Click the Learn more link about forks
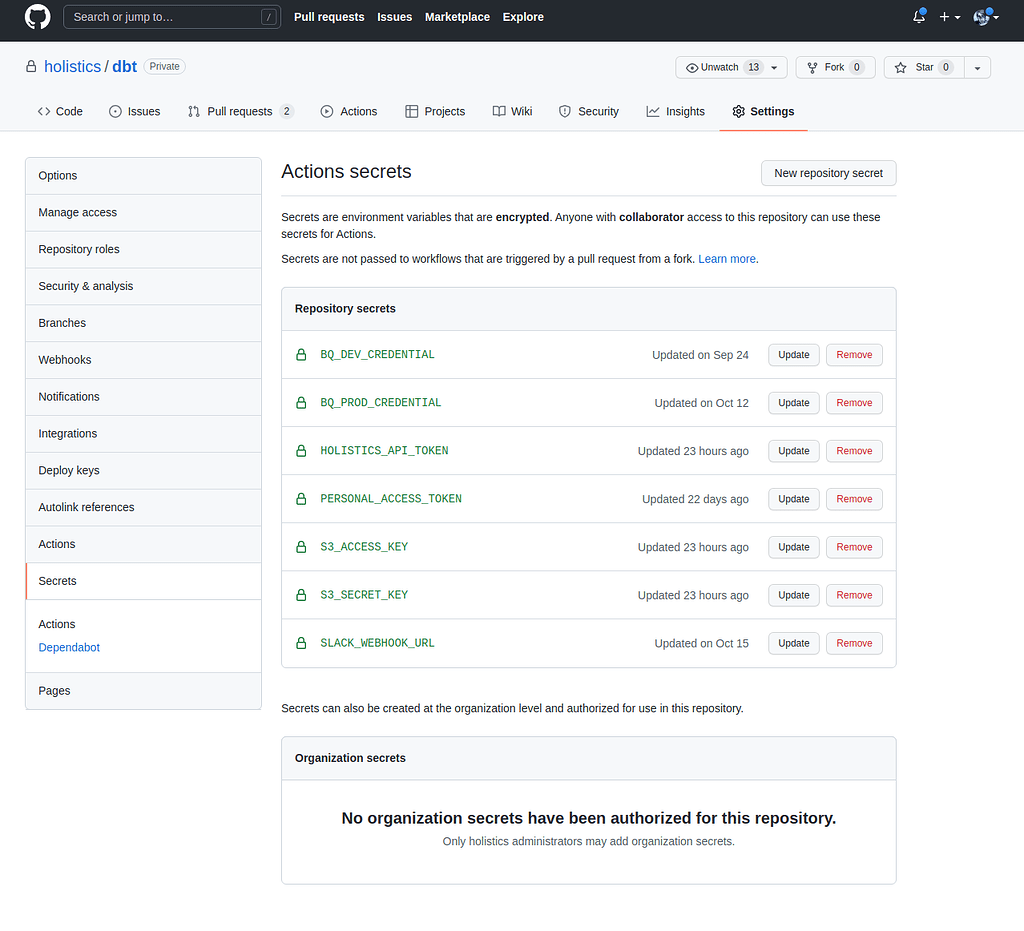1024x931 pixels. click(x=727, y=258)
